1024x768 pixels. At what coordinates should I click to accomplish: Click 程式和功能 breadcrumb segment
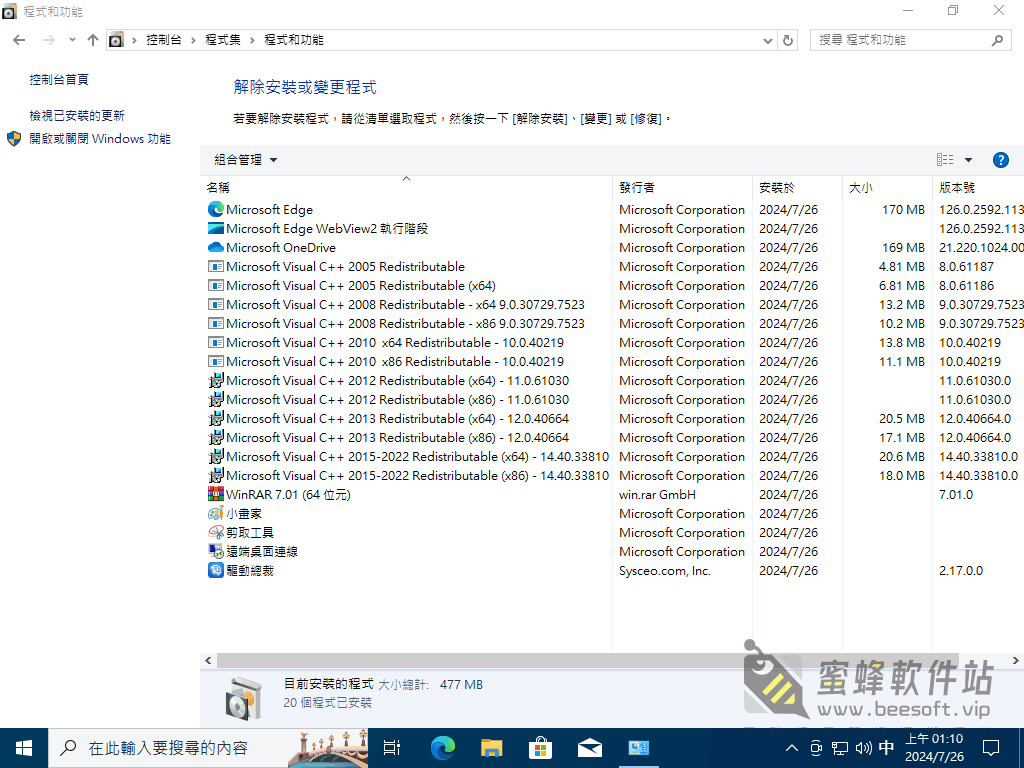[x=293, y=40]
